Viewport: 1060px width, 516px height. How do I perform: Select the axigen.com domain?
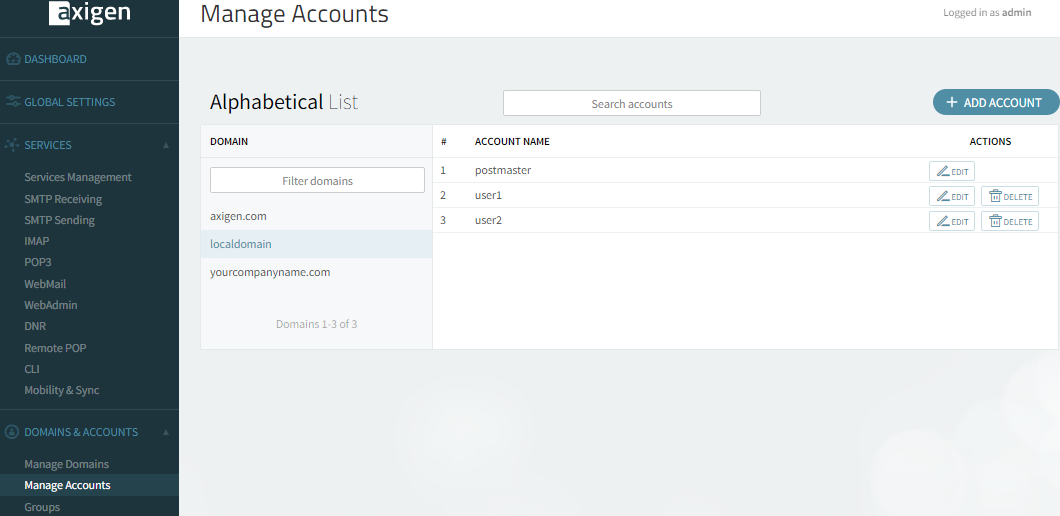pyautogui.click(x=238, y=216)
